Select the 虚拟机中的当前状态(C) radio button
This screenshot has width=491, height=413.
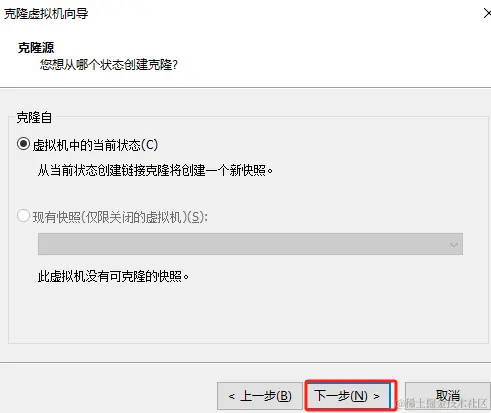point(23,144)
